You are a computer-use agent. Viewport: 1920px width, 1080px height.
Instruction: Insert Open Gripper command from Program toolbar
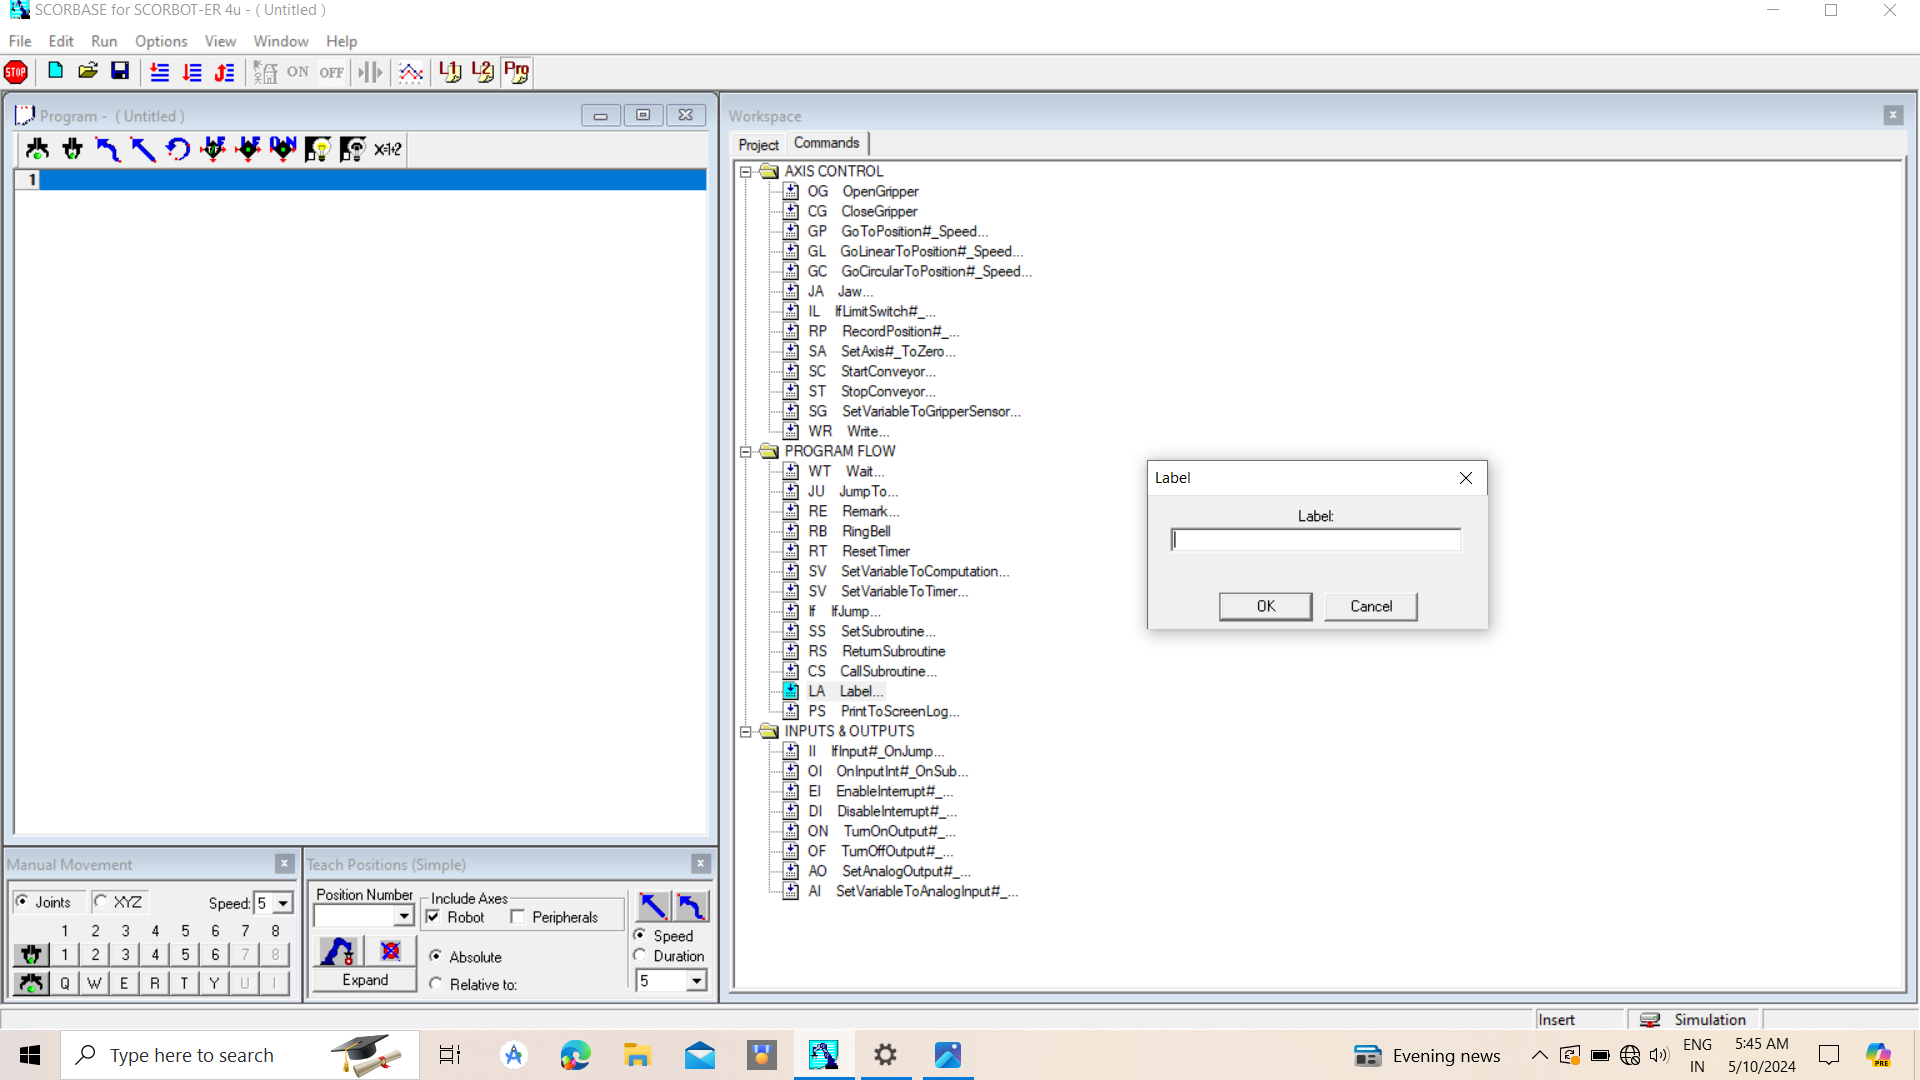[38, 149]
